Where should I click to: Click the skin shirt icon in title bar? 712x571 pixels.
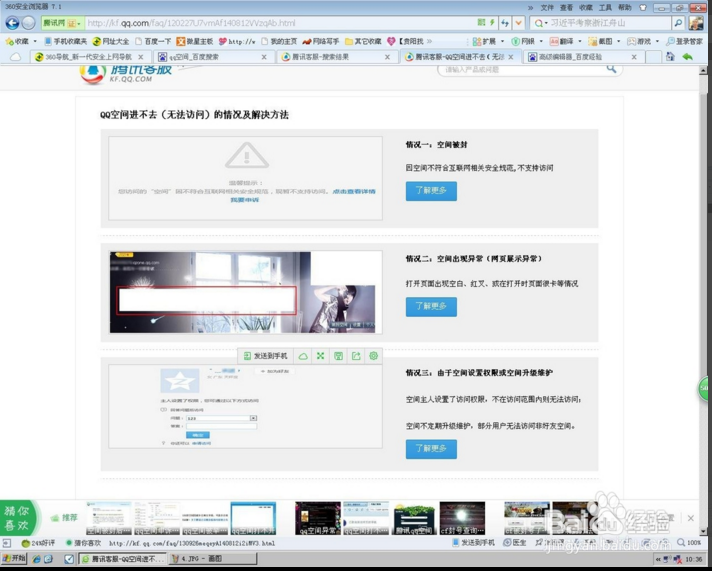click(x=643, y=7)
